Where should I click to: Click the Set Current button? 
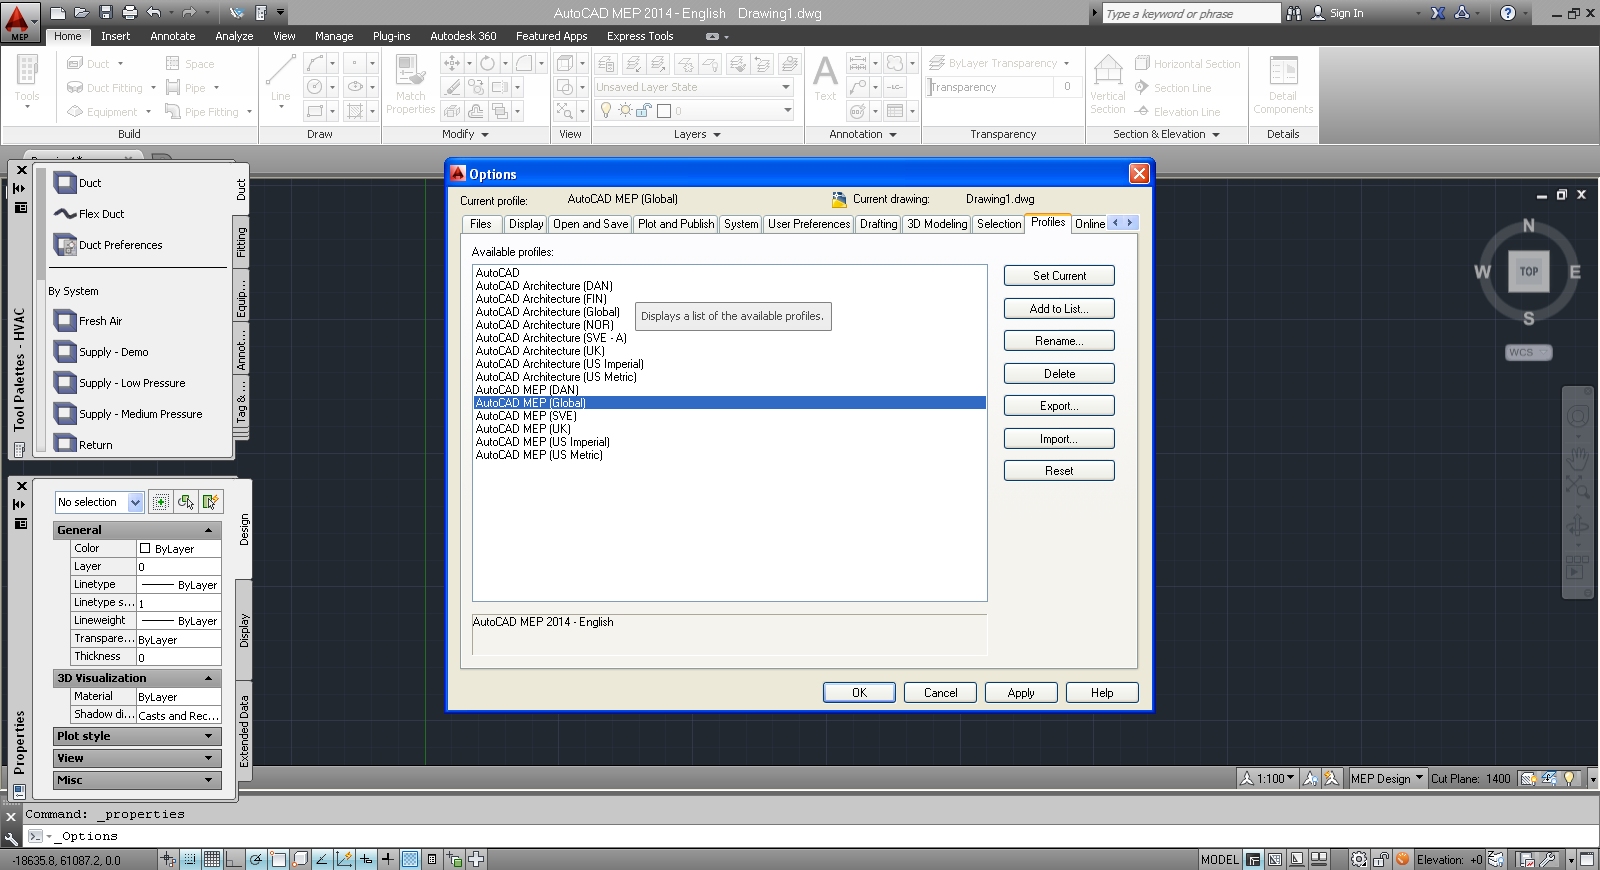coord(1059,276)
